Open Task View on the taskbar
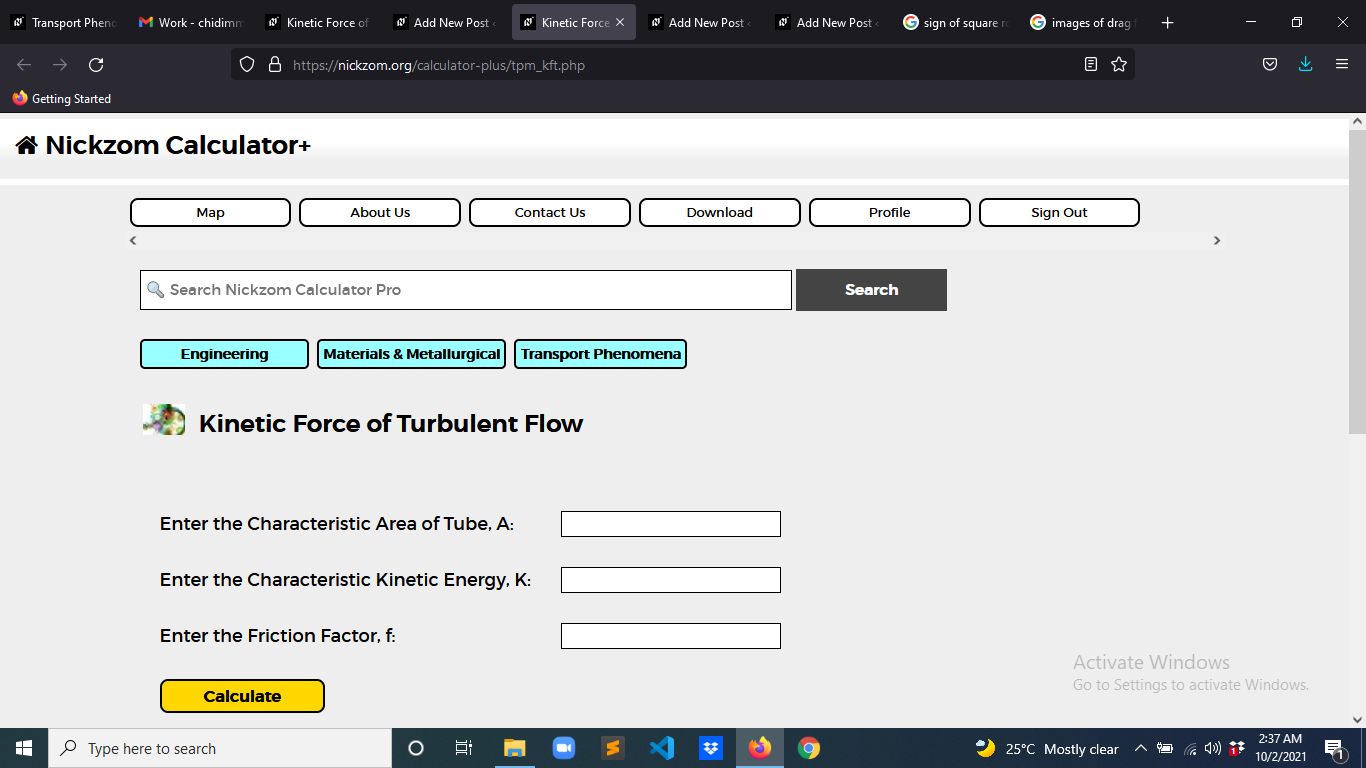The width and height of the screenshot is (1366, 768). (464, 748)
